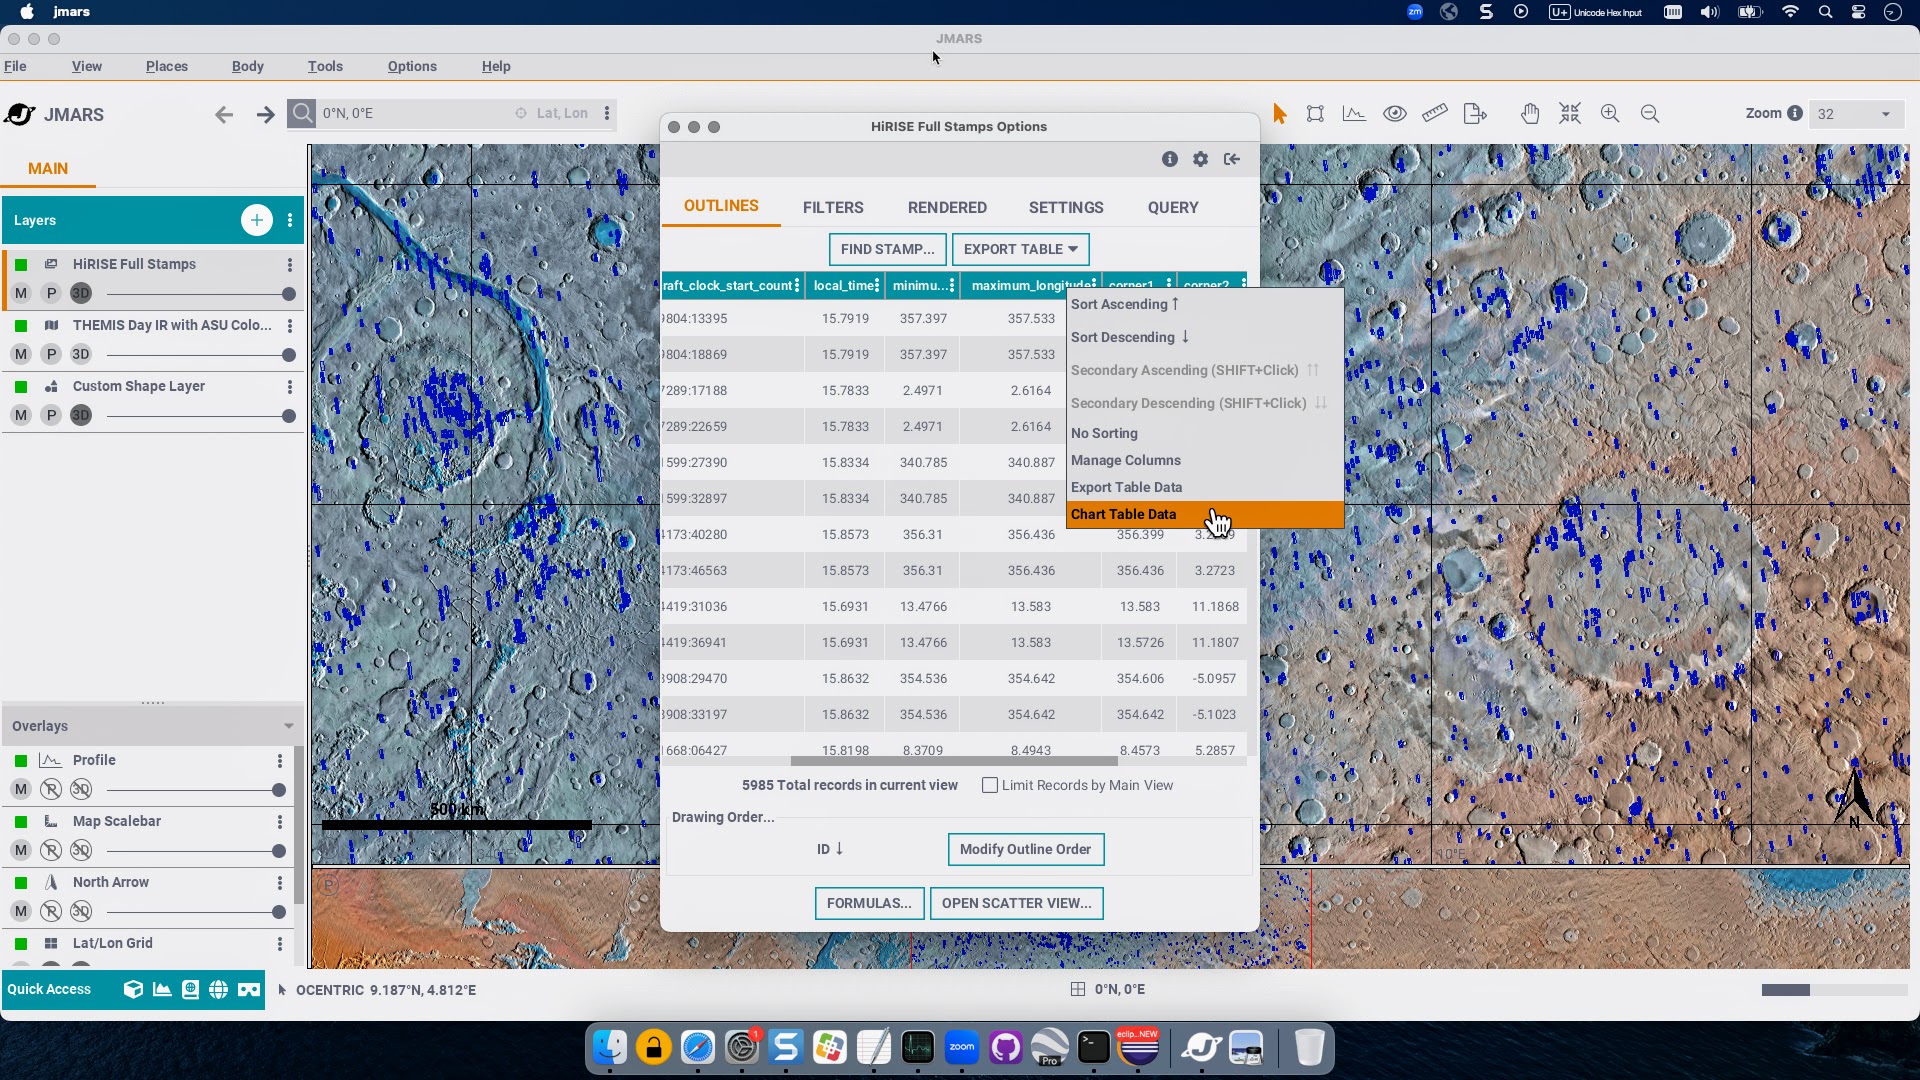Select Sort Ascending in context menu

tap(1205, 304)
